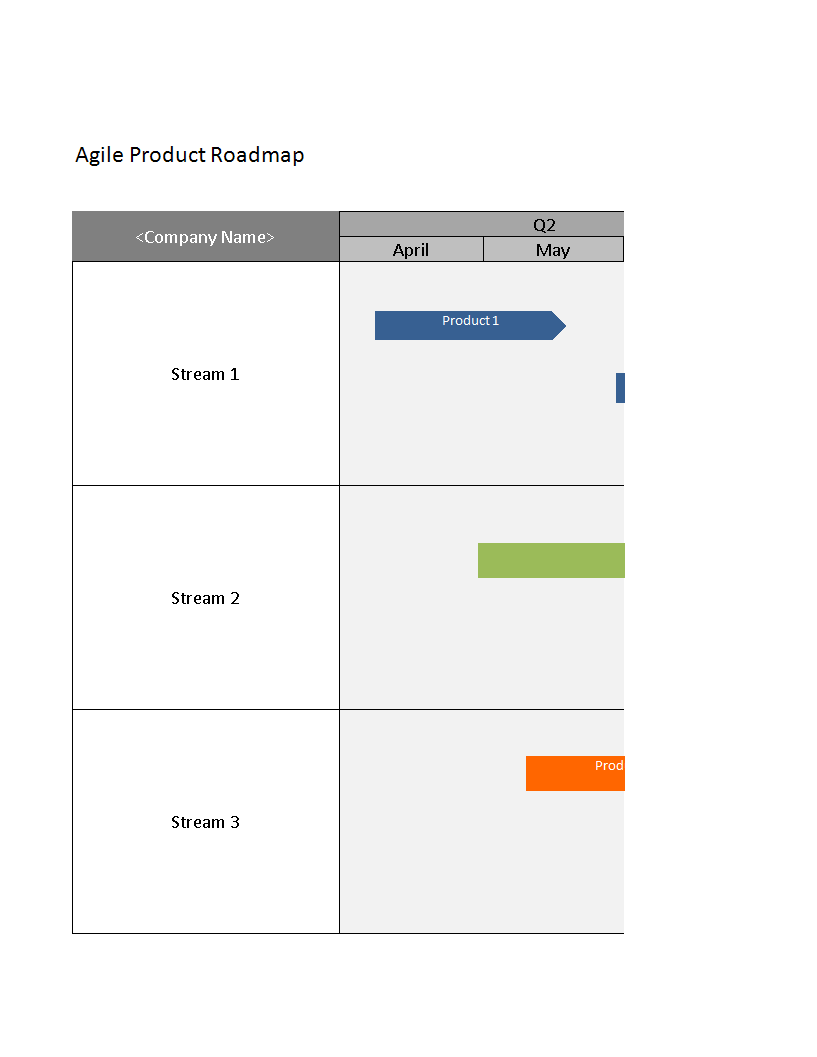
Task: Select the May month header
Action: (553, 250)
